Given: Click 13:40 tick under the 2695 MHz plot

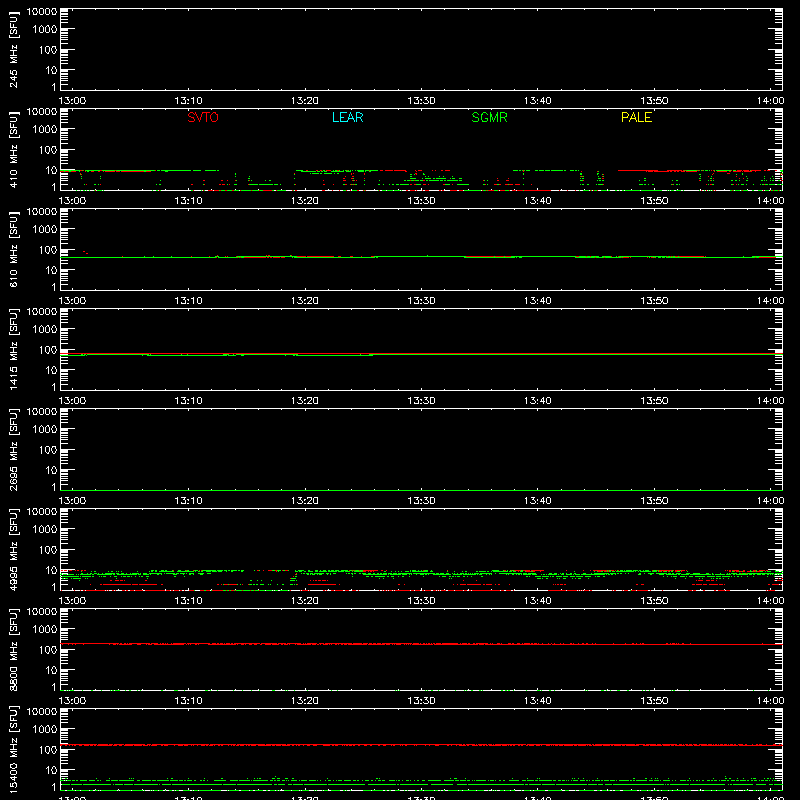Looking at the screenshot, I should point(537,501).
